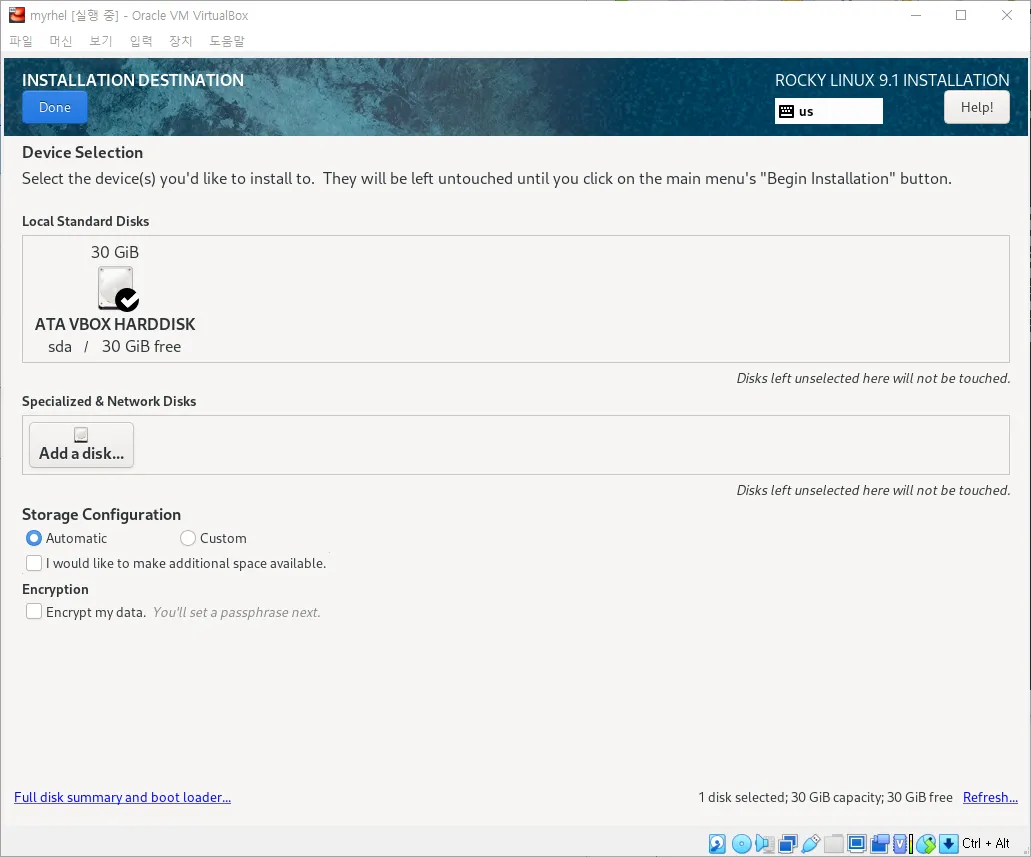This screenshot has height=857, width=1031.
Task: Click the 'Storage Configuration' heading
Action: [101, 514]
